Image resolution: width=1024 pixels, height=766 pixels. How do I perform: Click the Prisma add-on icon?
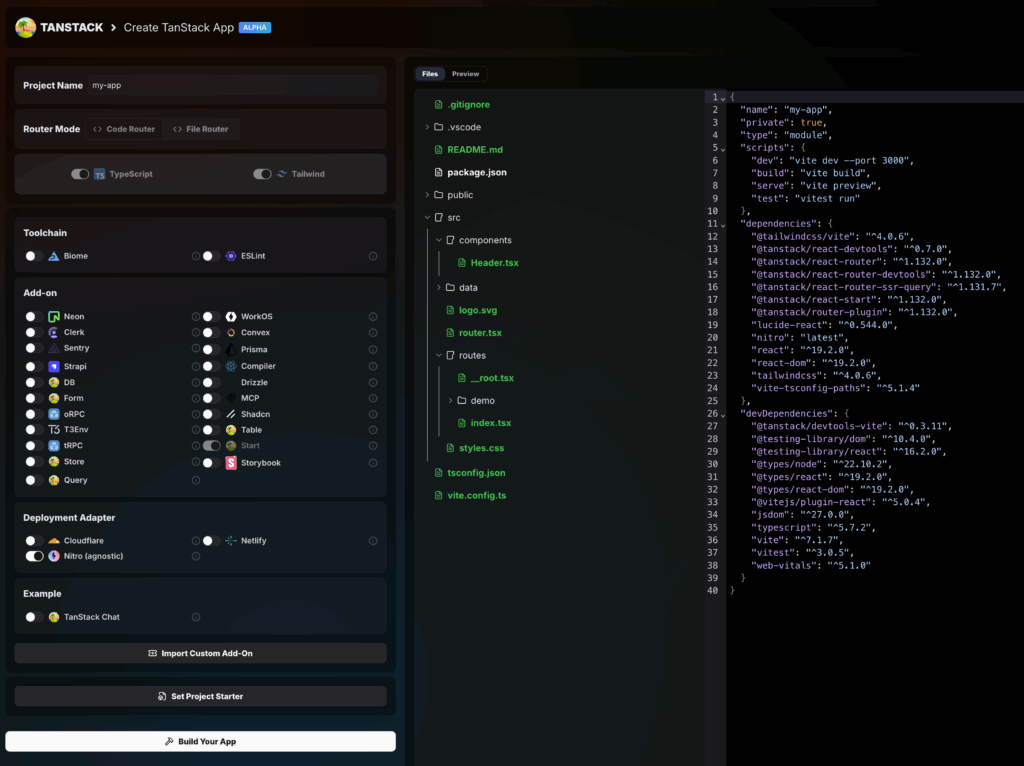coord(231,350)
